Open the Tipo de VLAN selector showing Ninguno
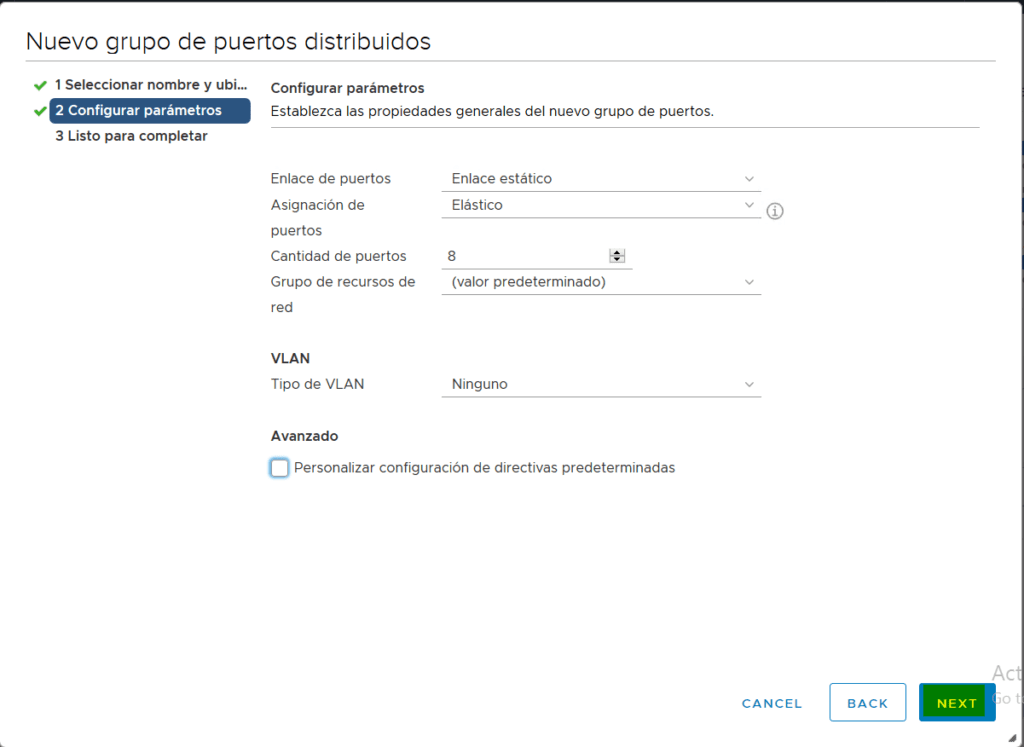Screen dimensions: 1024x747 point(600,384)
